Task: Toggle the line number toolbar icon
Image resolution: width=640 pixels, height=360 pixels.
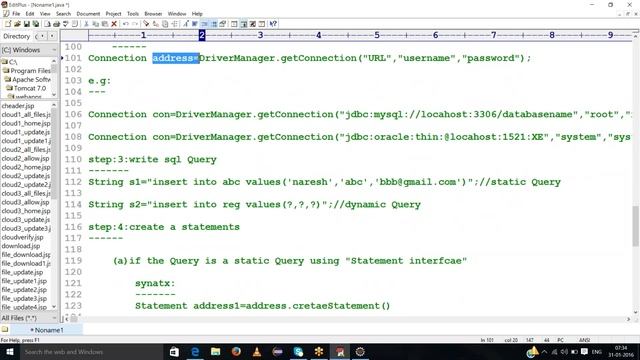Action: (x=204, y=24)
